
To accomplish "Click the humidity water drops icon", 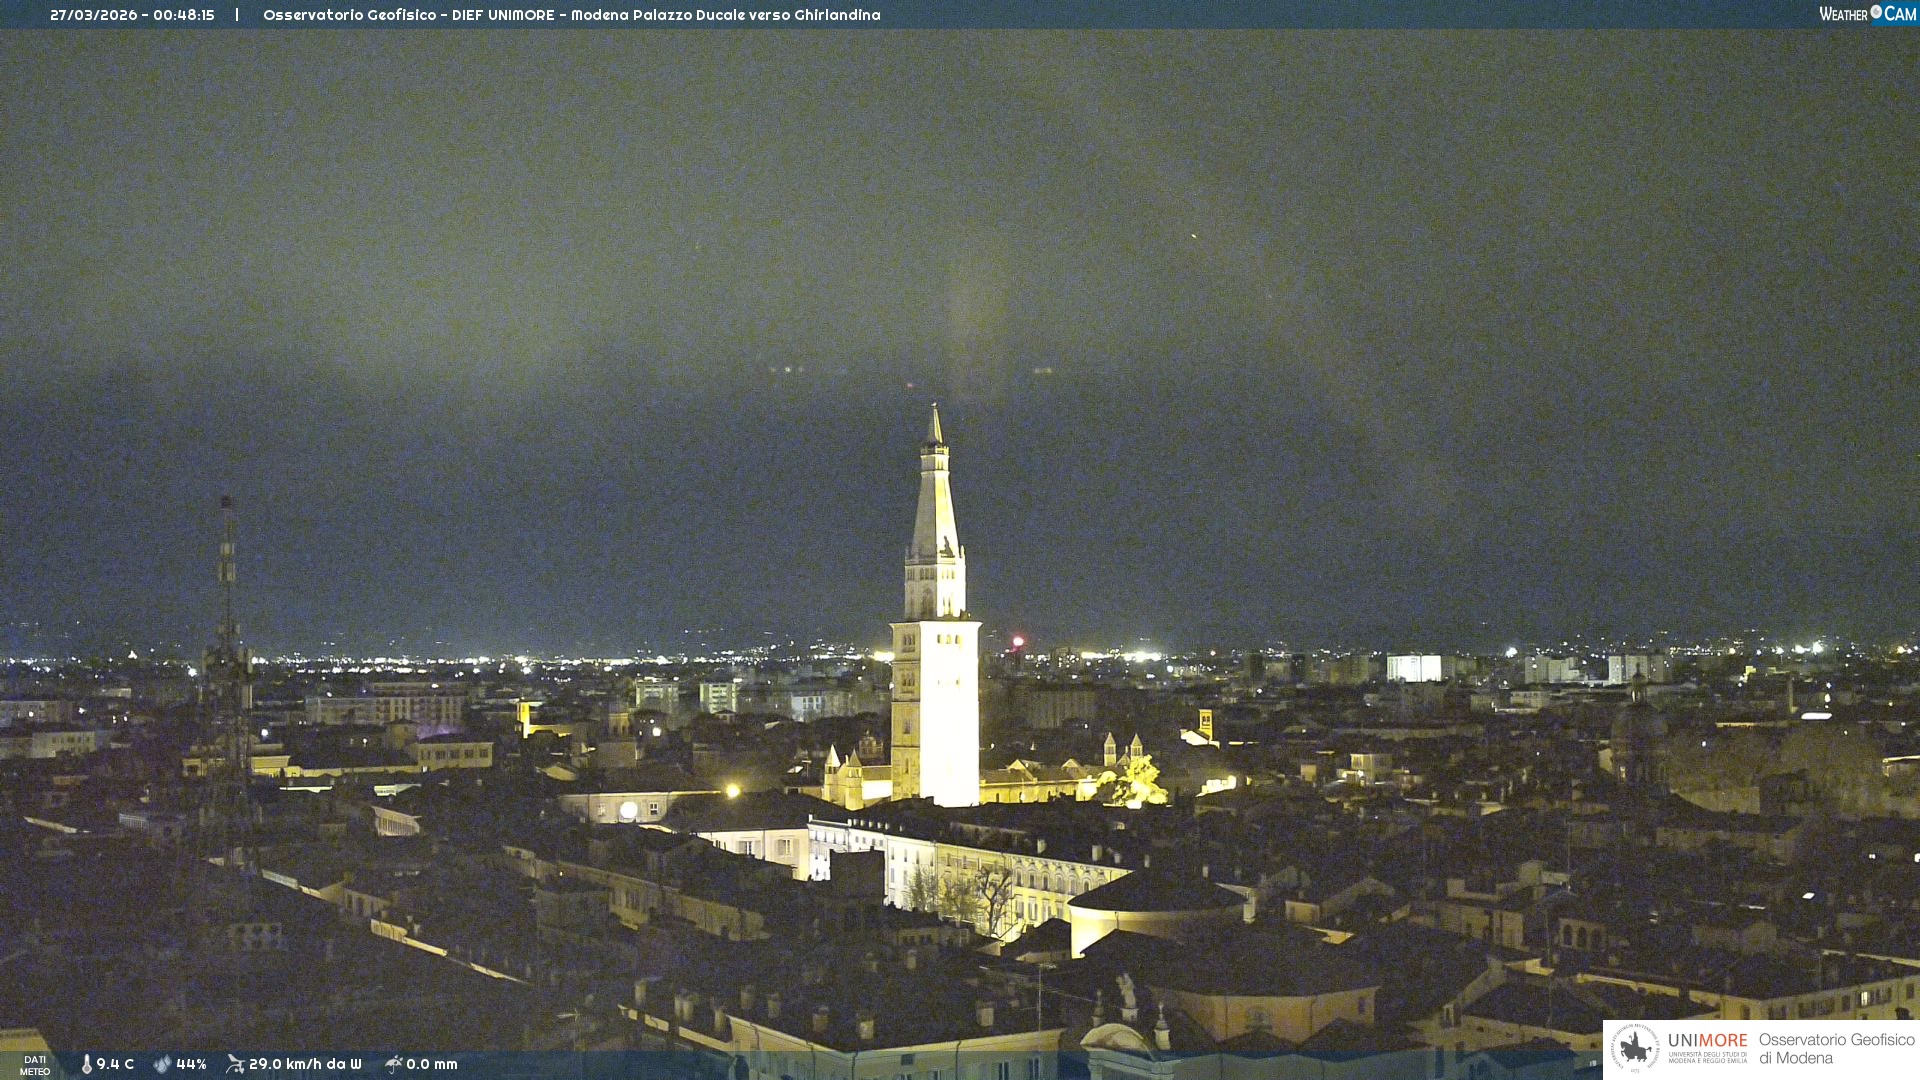I will [x=162, y=1064].
